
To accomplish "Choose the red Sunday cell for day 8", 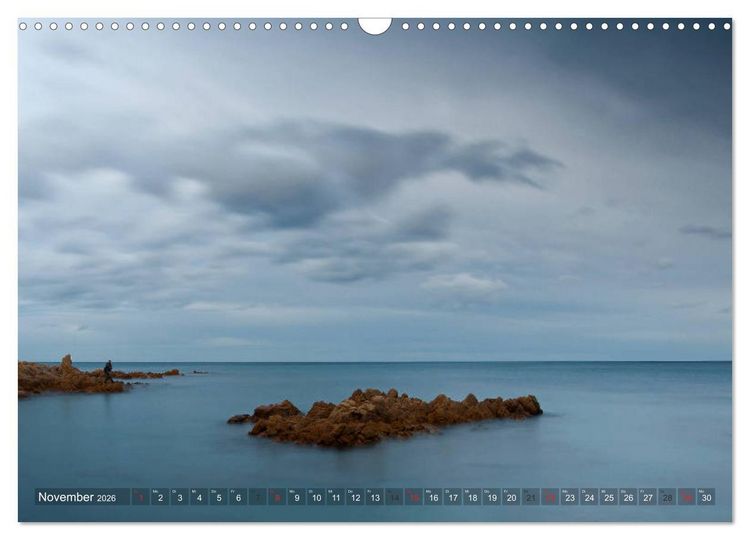I will [x=277, y=496].
